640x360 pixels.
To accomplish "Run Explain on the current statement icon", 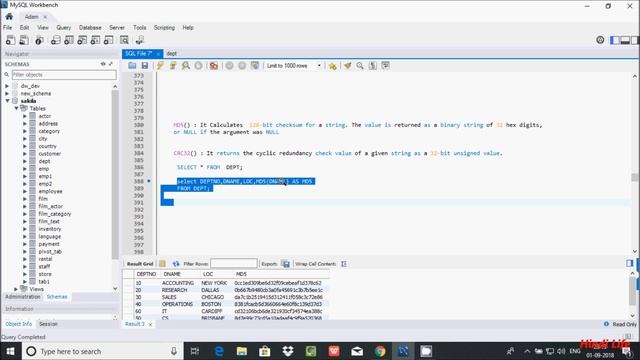I will (x=186, y=66).
